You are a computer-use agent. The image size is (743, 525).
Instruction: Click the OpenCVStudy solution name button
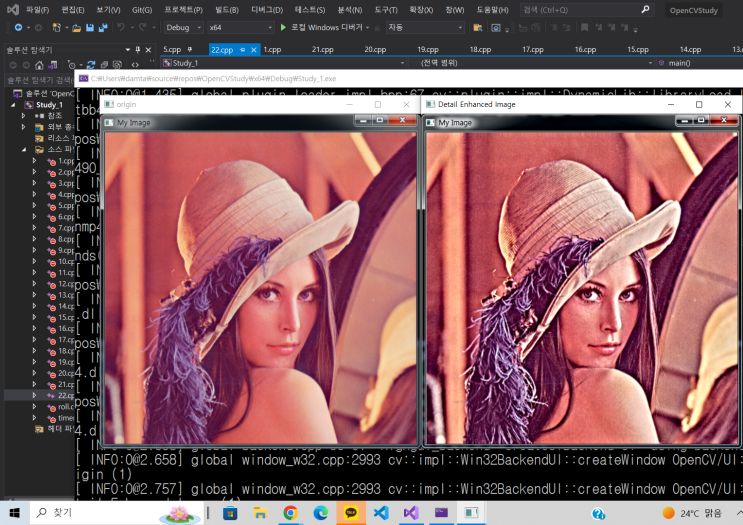click(x=693, y=10)
